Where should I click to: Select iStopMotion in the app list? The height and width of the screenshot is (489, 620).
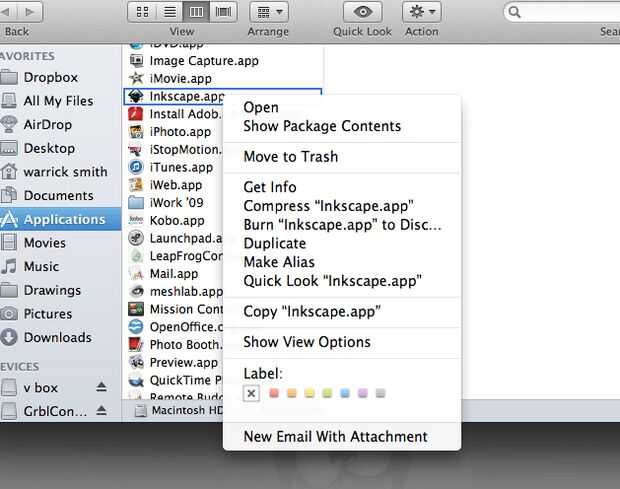click(175, 149)
